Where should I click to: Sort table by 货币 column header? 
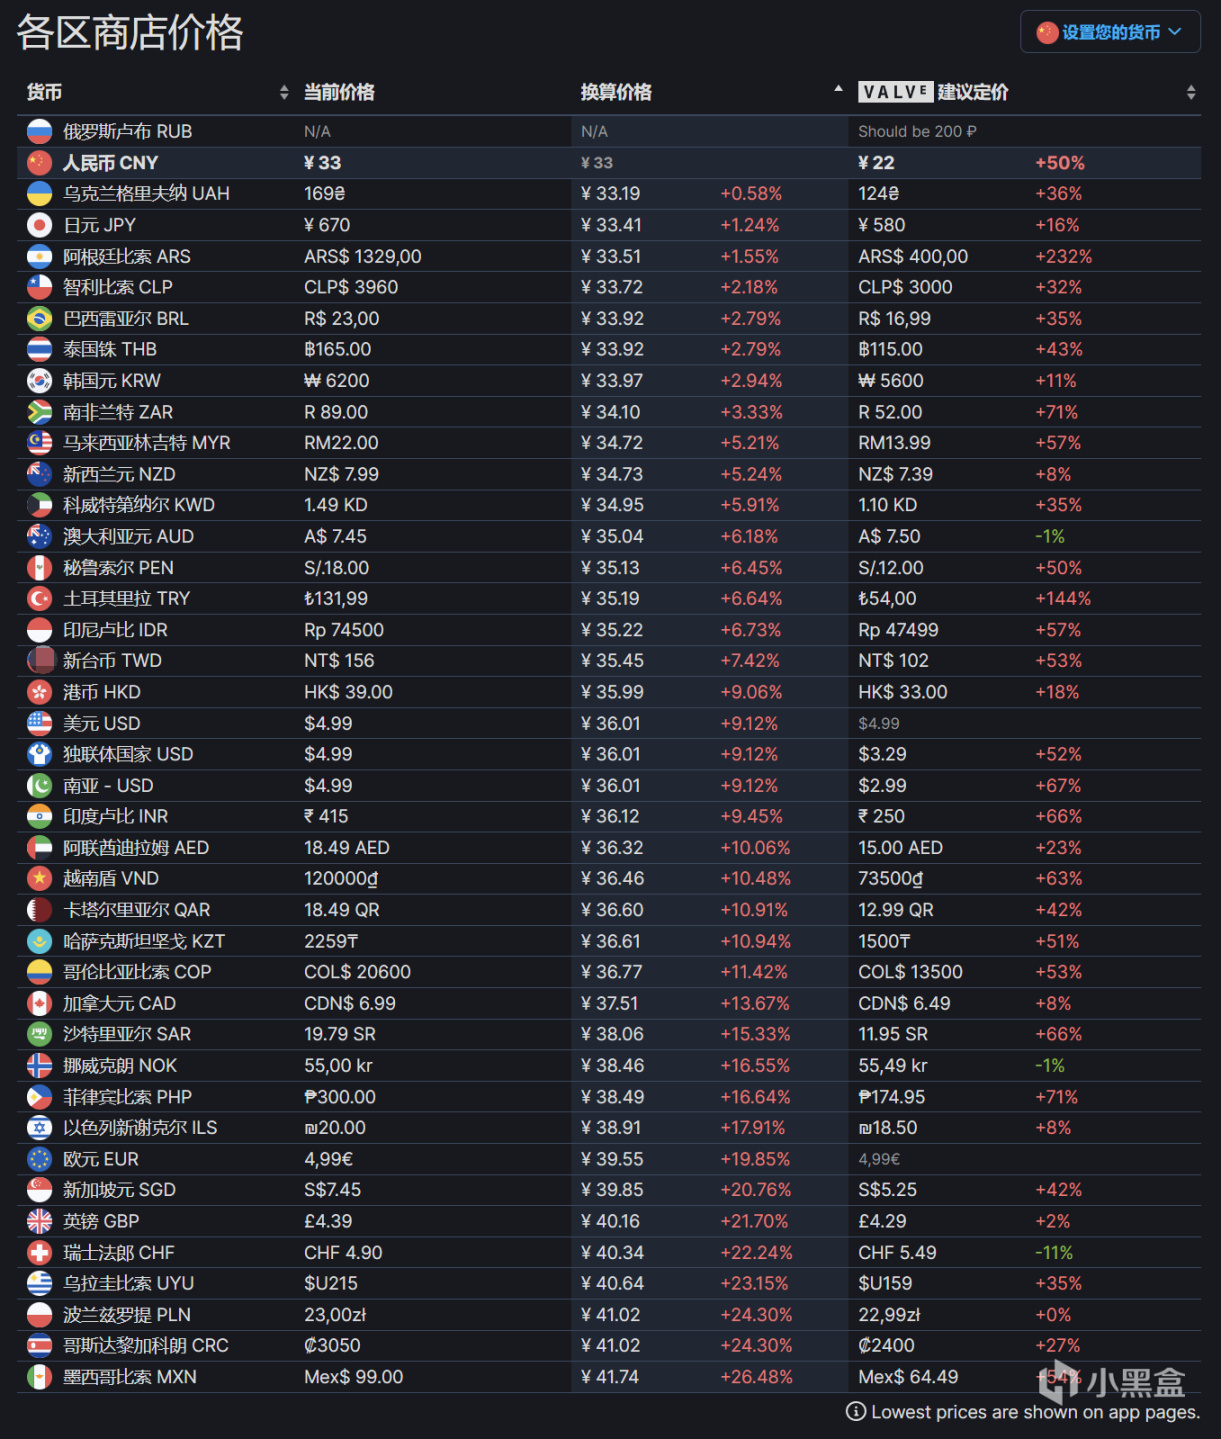click(45, 92)
